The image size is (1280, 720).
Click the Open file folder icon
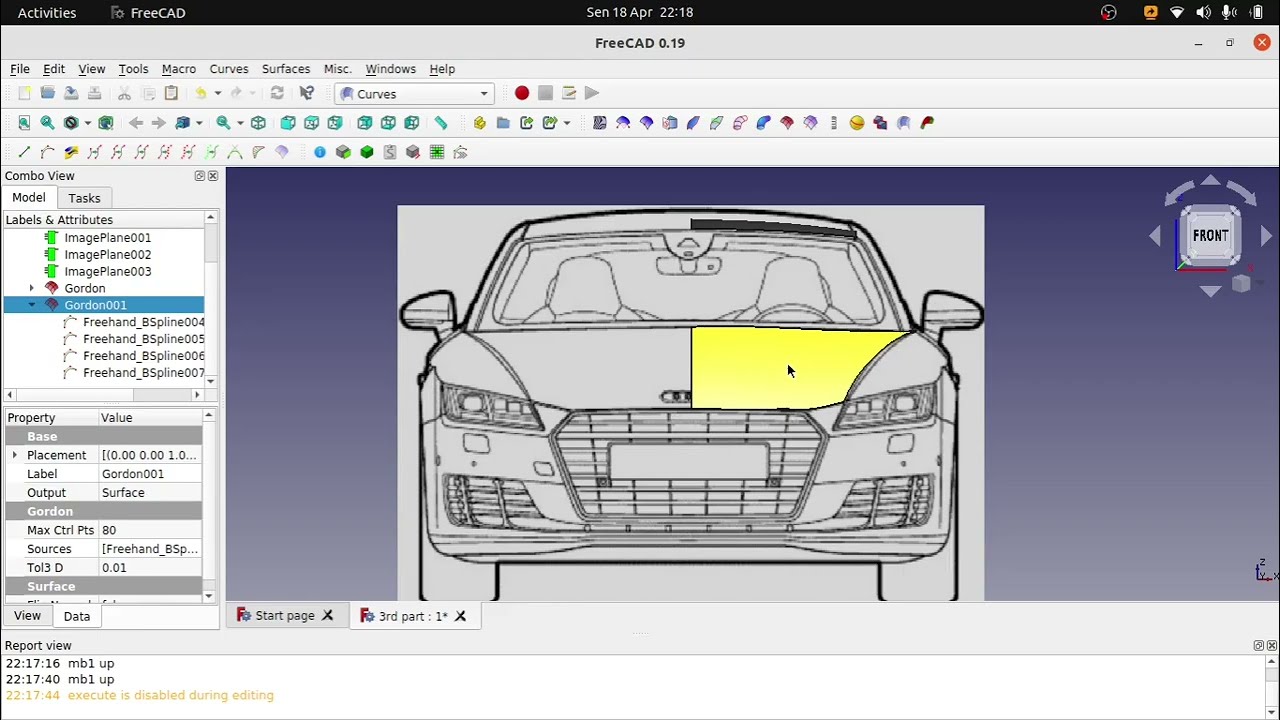(x=47, y=93)
